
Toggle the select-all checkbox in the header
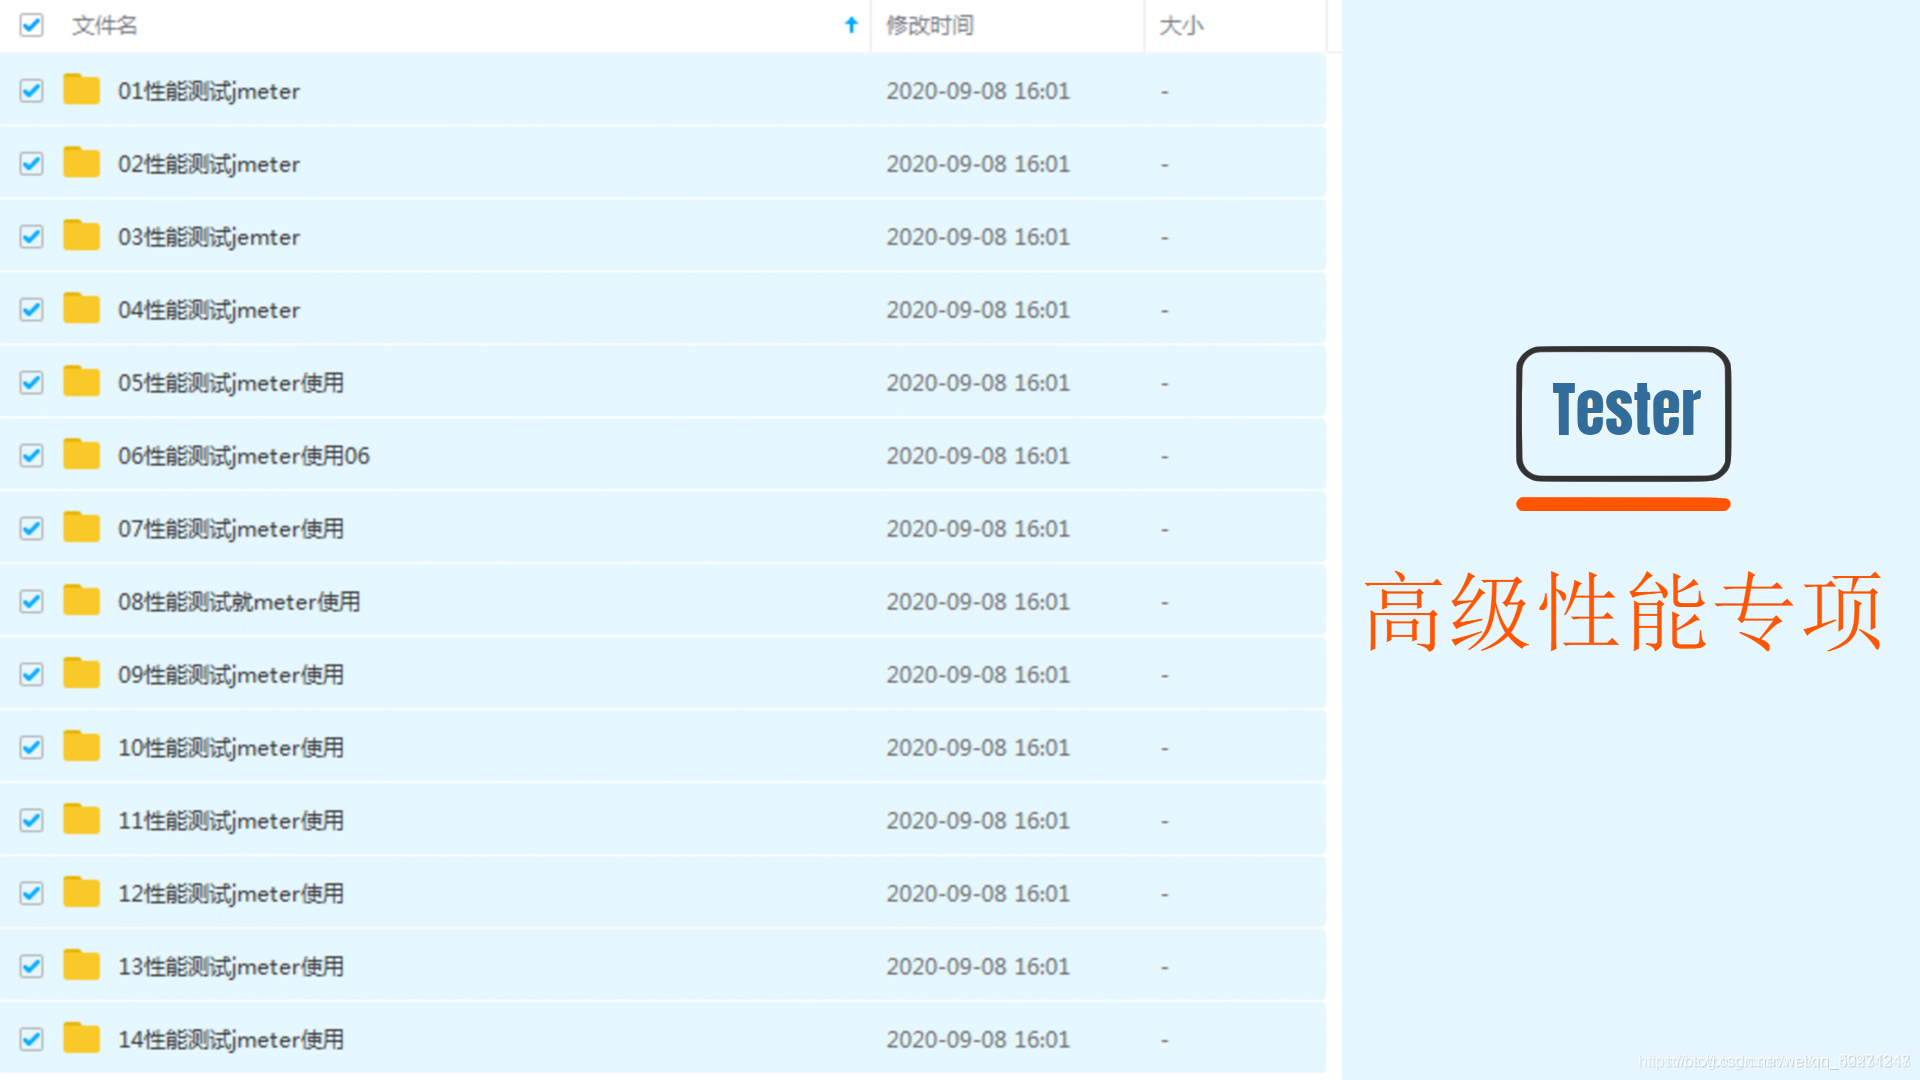pyautogui.click(x=32, y=25)
